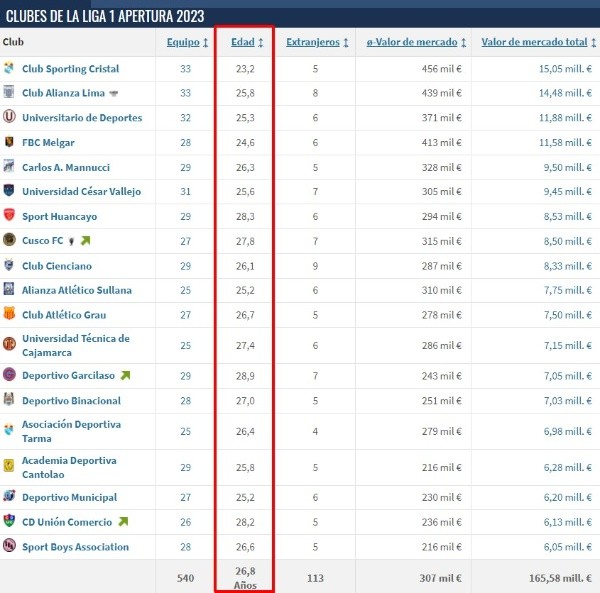The width and height of the screenshot is (600, 593).
Task: Click the Club column header
Action: (14, 42)
